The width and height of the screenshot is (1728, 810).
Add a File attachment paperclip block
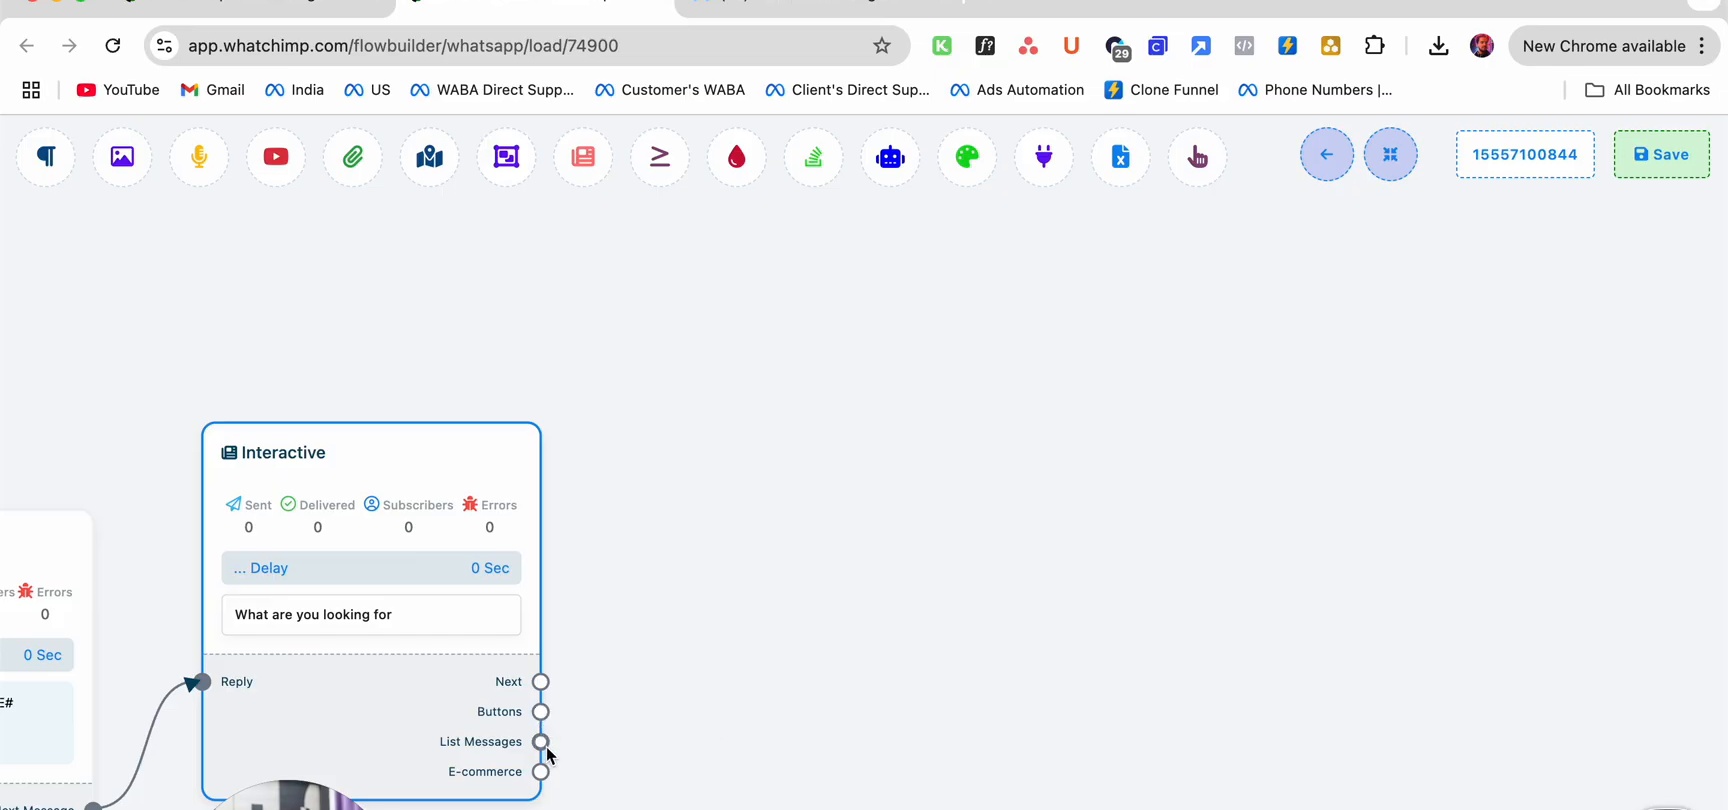coord(353,157)
